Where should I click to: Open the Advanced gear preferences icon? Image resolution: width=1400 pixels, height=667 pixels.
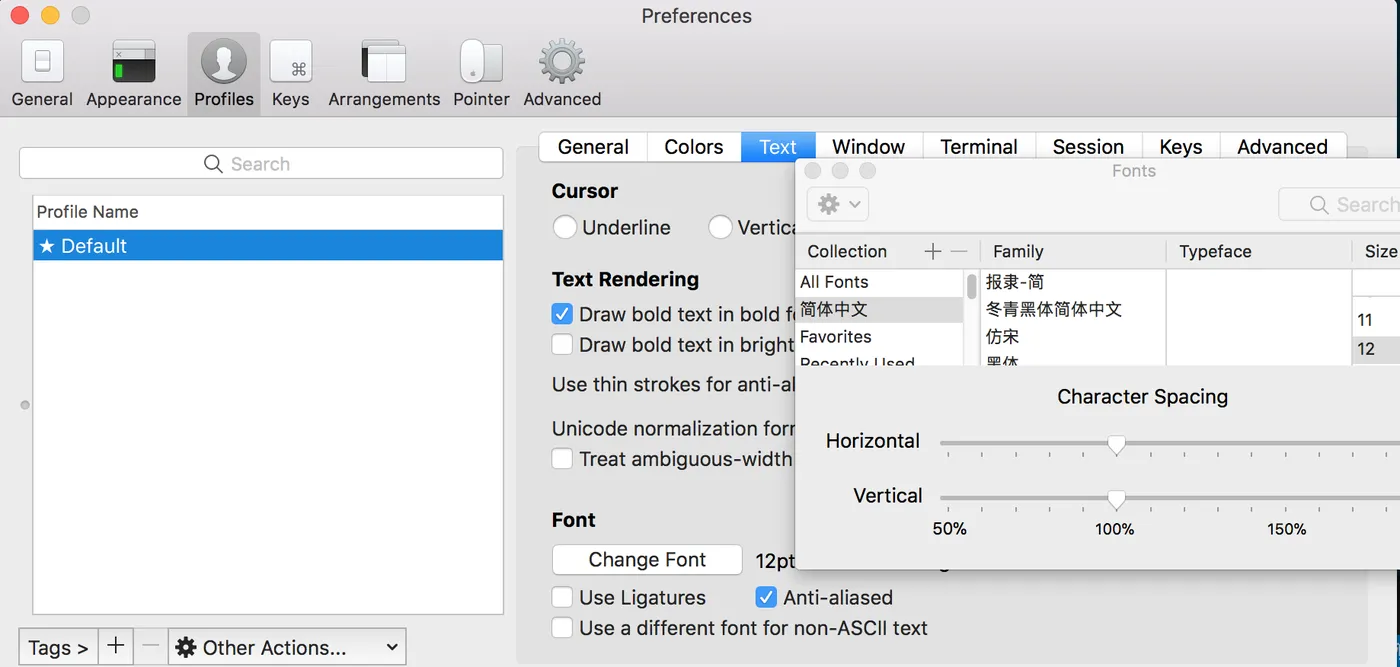(x=562, y=62)
